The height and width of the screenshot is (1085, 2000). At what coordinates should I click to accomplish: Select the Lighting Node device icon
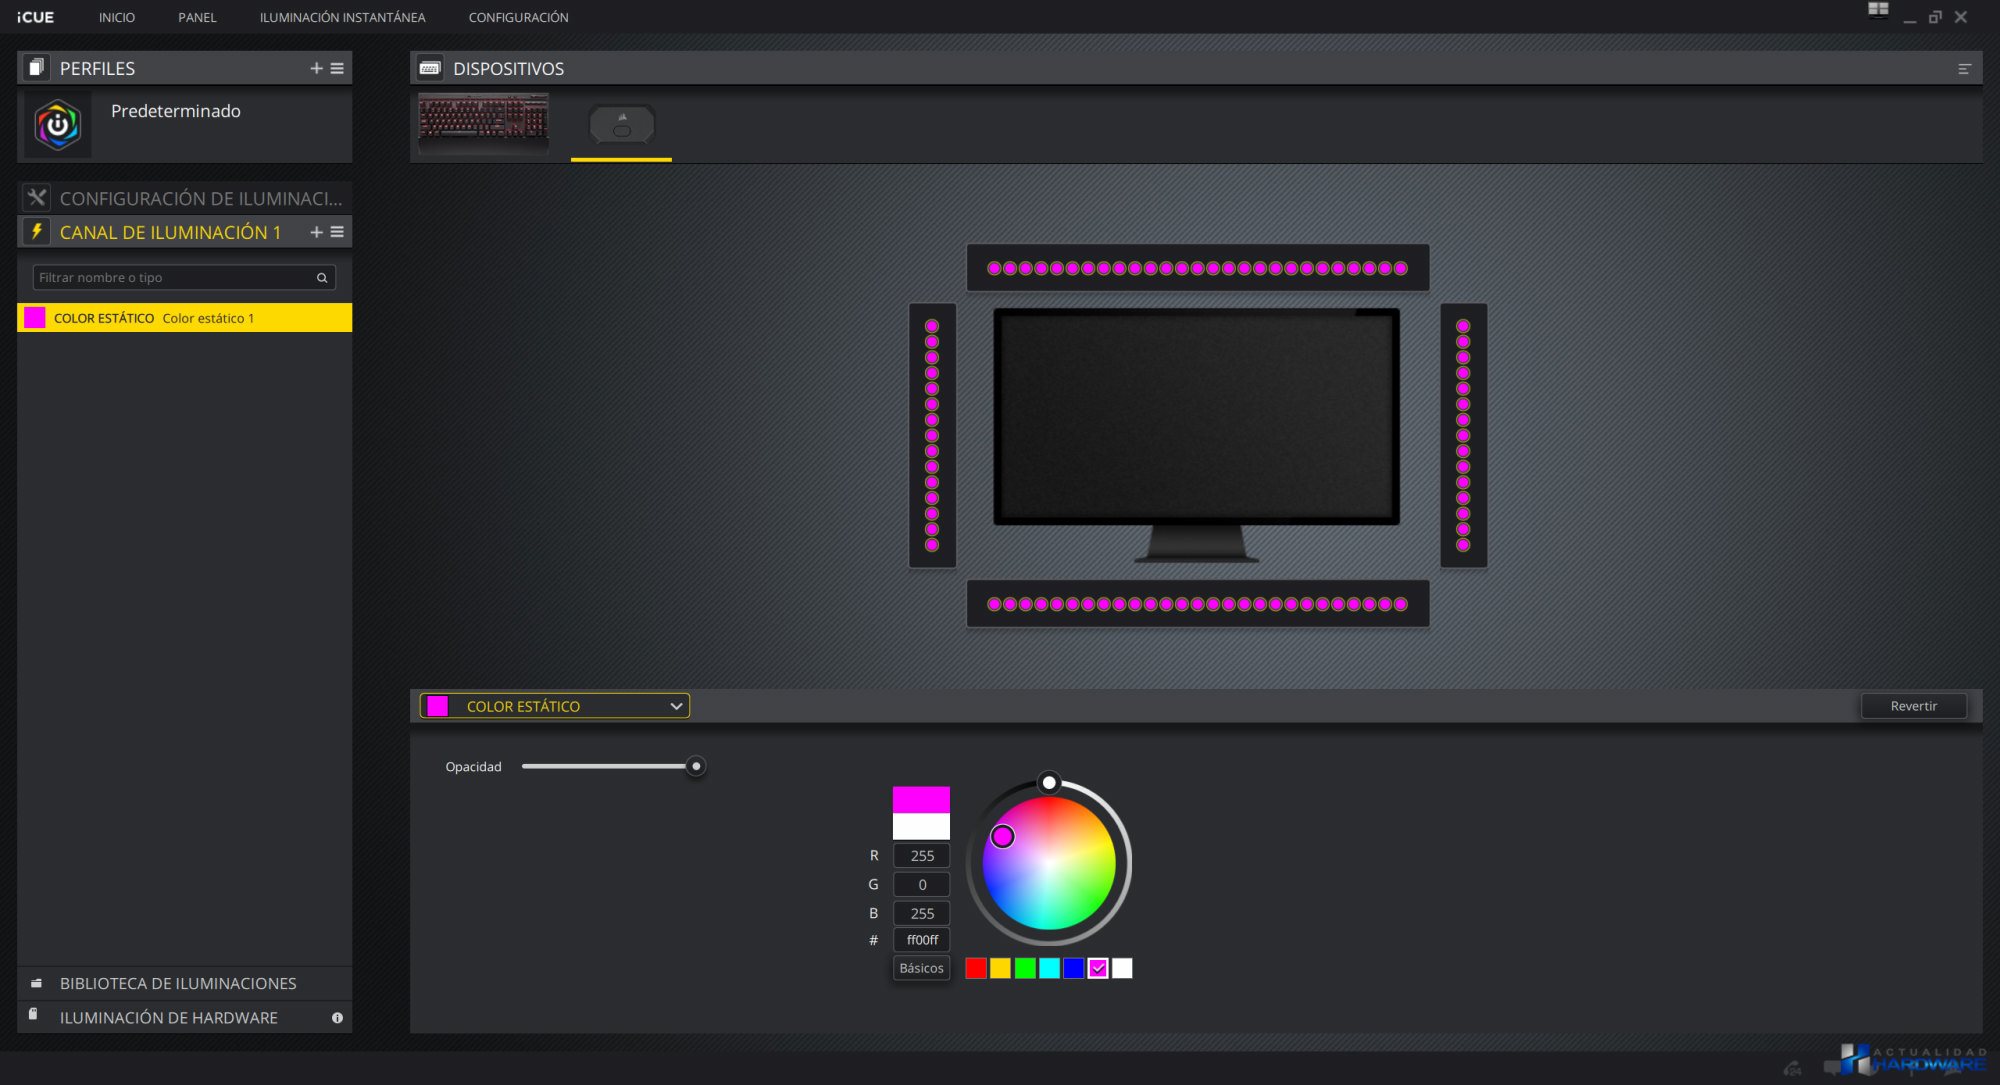point(621,126)
